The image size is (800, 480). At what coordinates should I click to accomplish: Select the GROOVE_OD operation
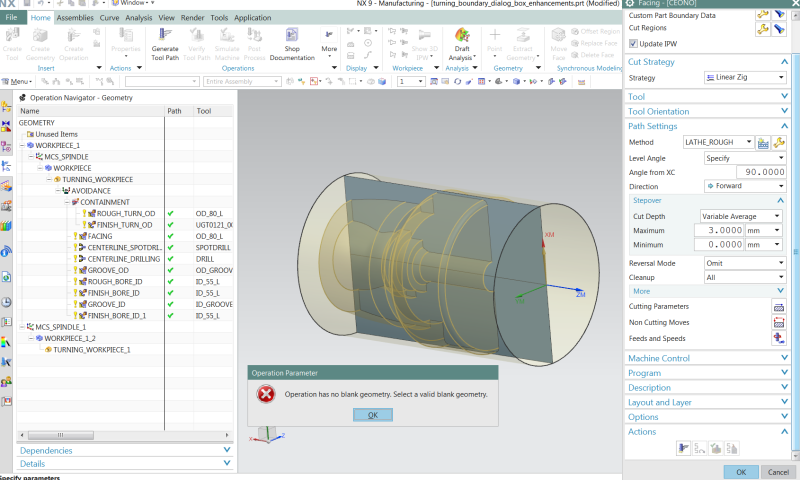(x=108, y=270)
